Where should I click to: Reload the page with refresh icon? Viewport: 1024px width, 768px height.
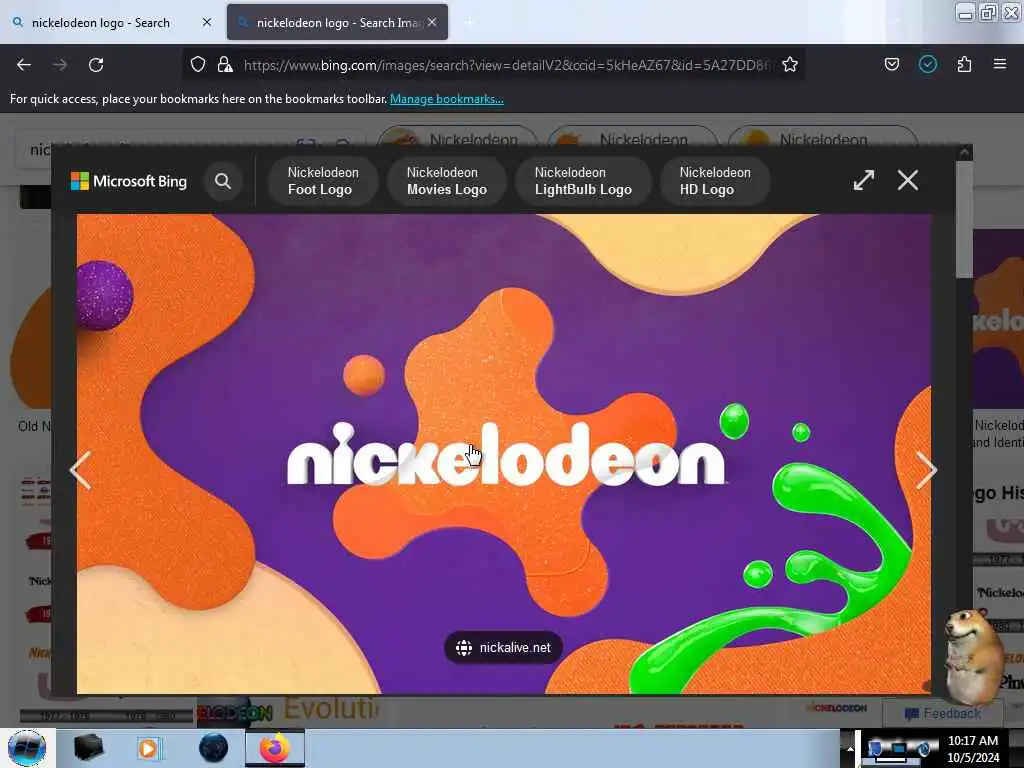[96, 65]
